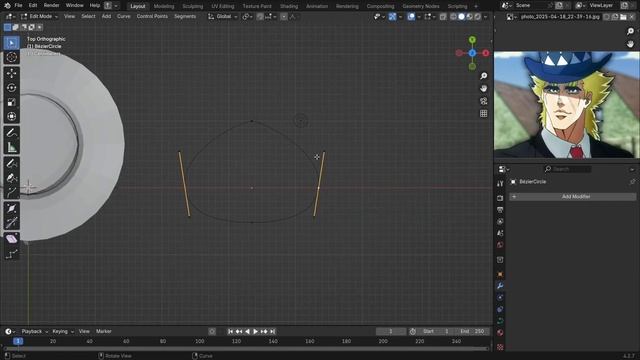Select the Extrude tool

[x=11, y=192]
